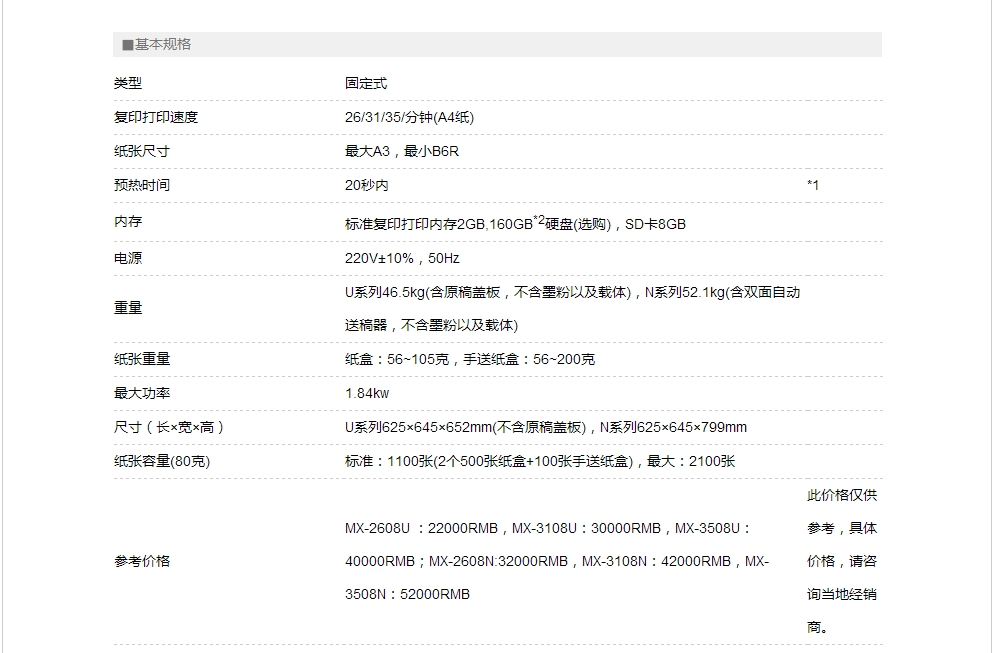
Task: Click the 最大A3，最小B6R paper size value
Action: click(402, 151)
